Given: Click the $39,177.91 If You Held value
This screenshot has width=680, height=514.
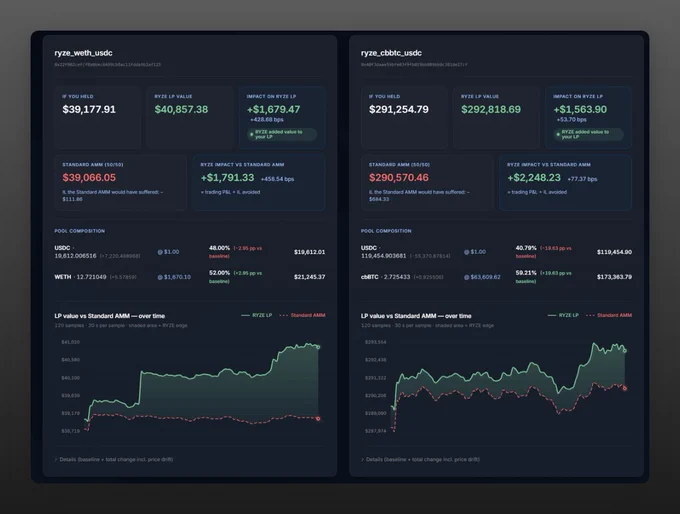Looking at the screenshot, I should [89, 109].
